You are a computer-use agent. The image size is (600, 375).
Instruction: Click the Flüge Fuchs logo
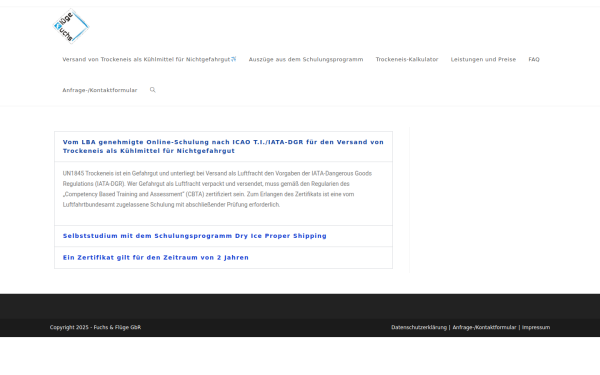click(71, 26)
